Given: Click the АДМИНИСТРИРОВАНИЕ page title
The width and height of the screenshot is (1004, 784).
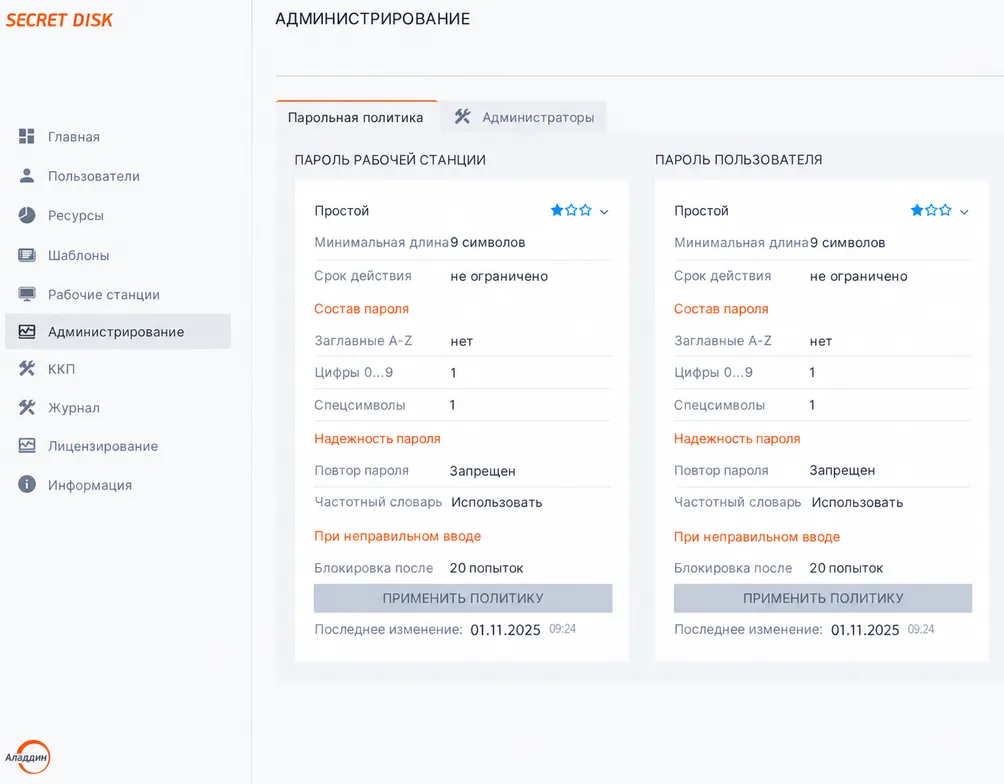Looking at the screenshot, I should [373, 19].
